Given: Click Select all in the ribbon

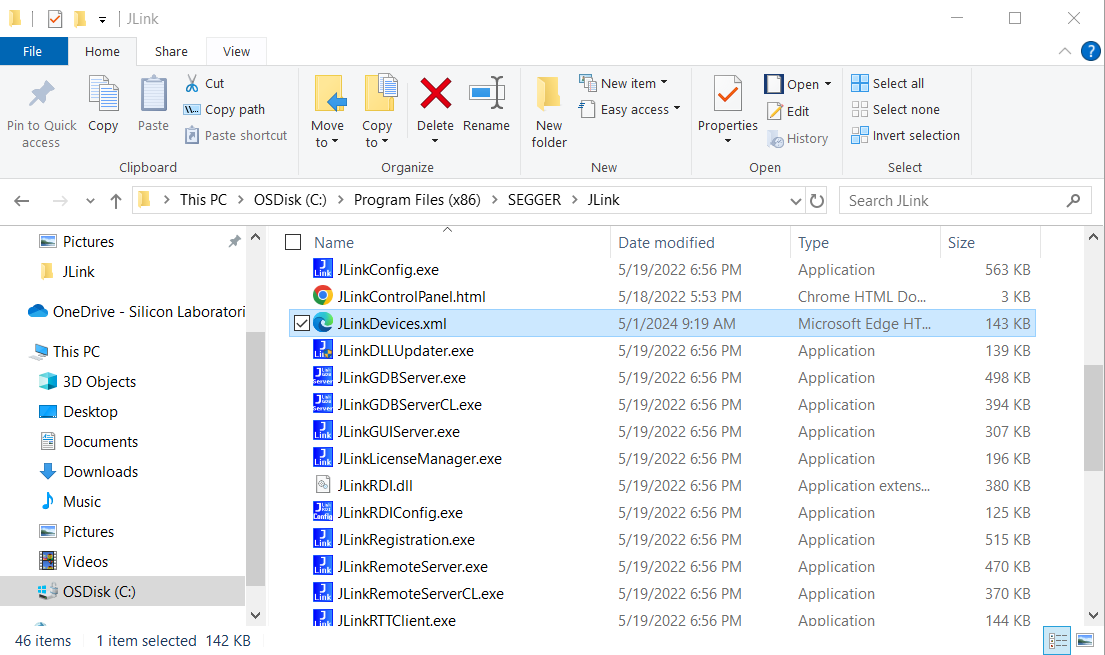Looking at the screenshot, I should tap(888, 83).
